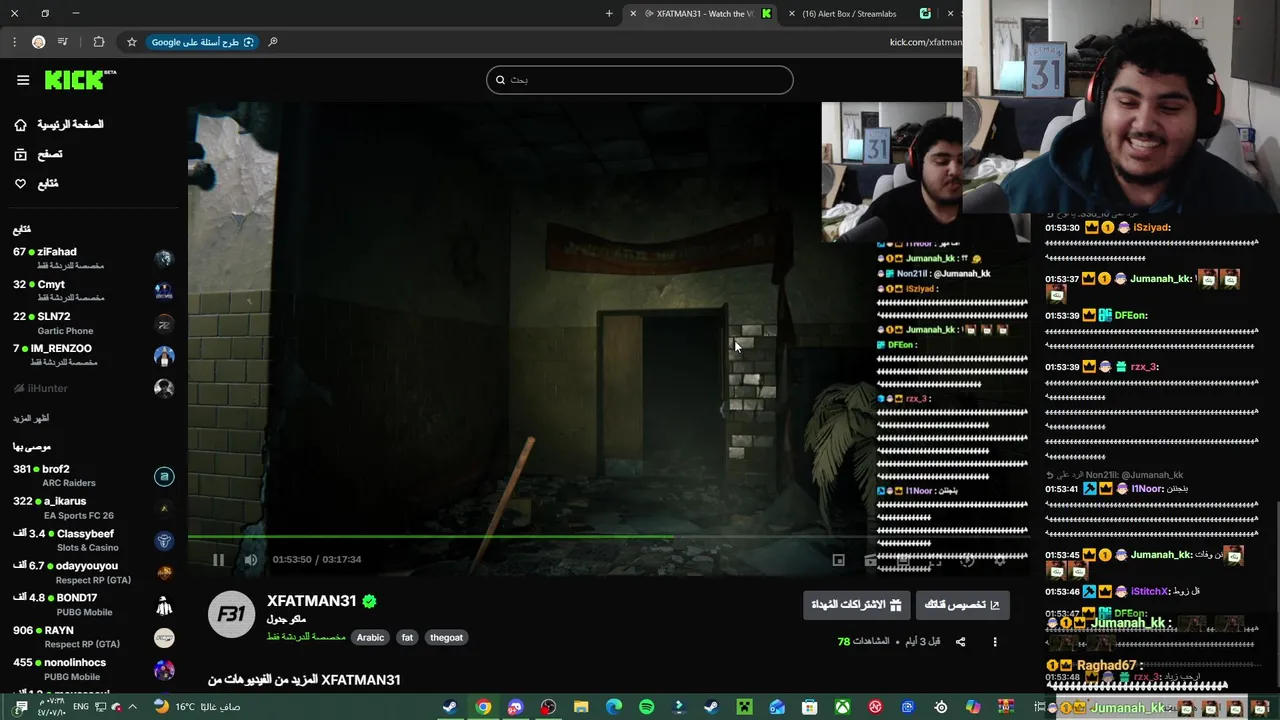Open Chrome profile avatar
This screenshot has height=720, width=1280.
click(x=38, y=42)
